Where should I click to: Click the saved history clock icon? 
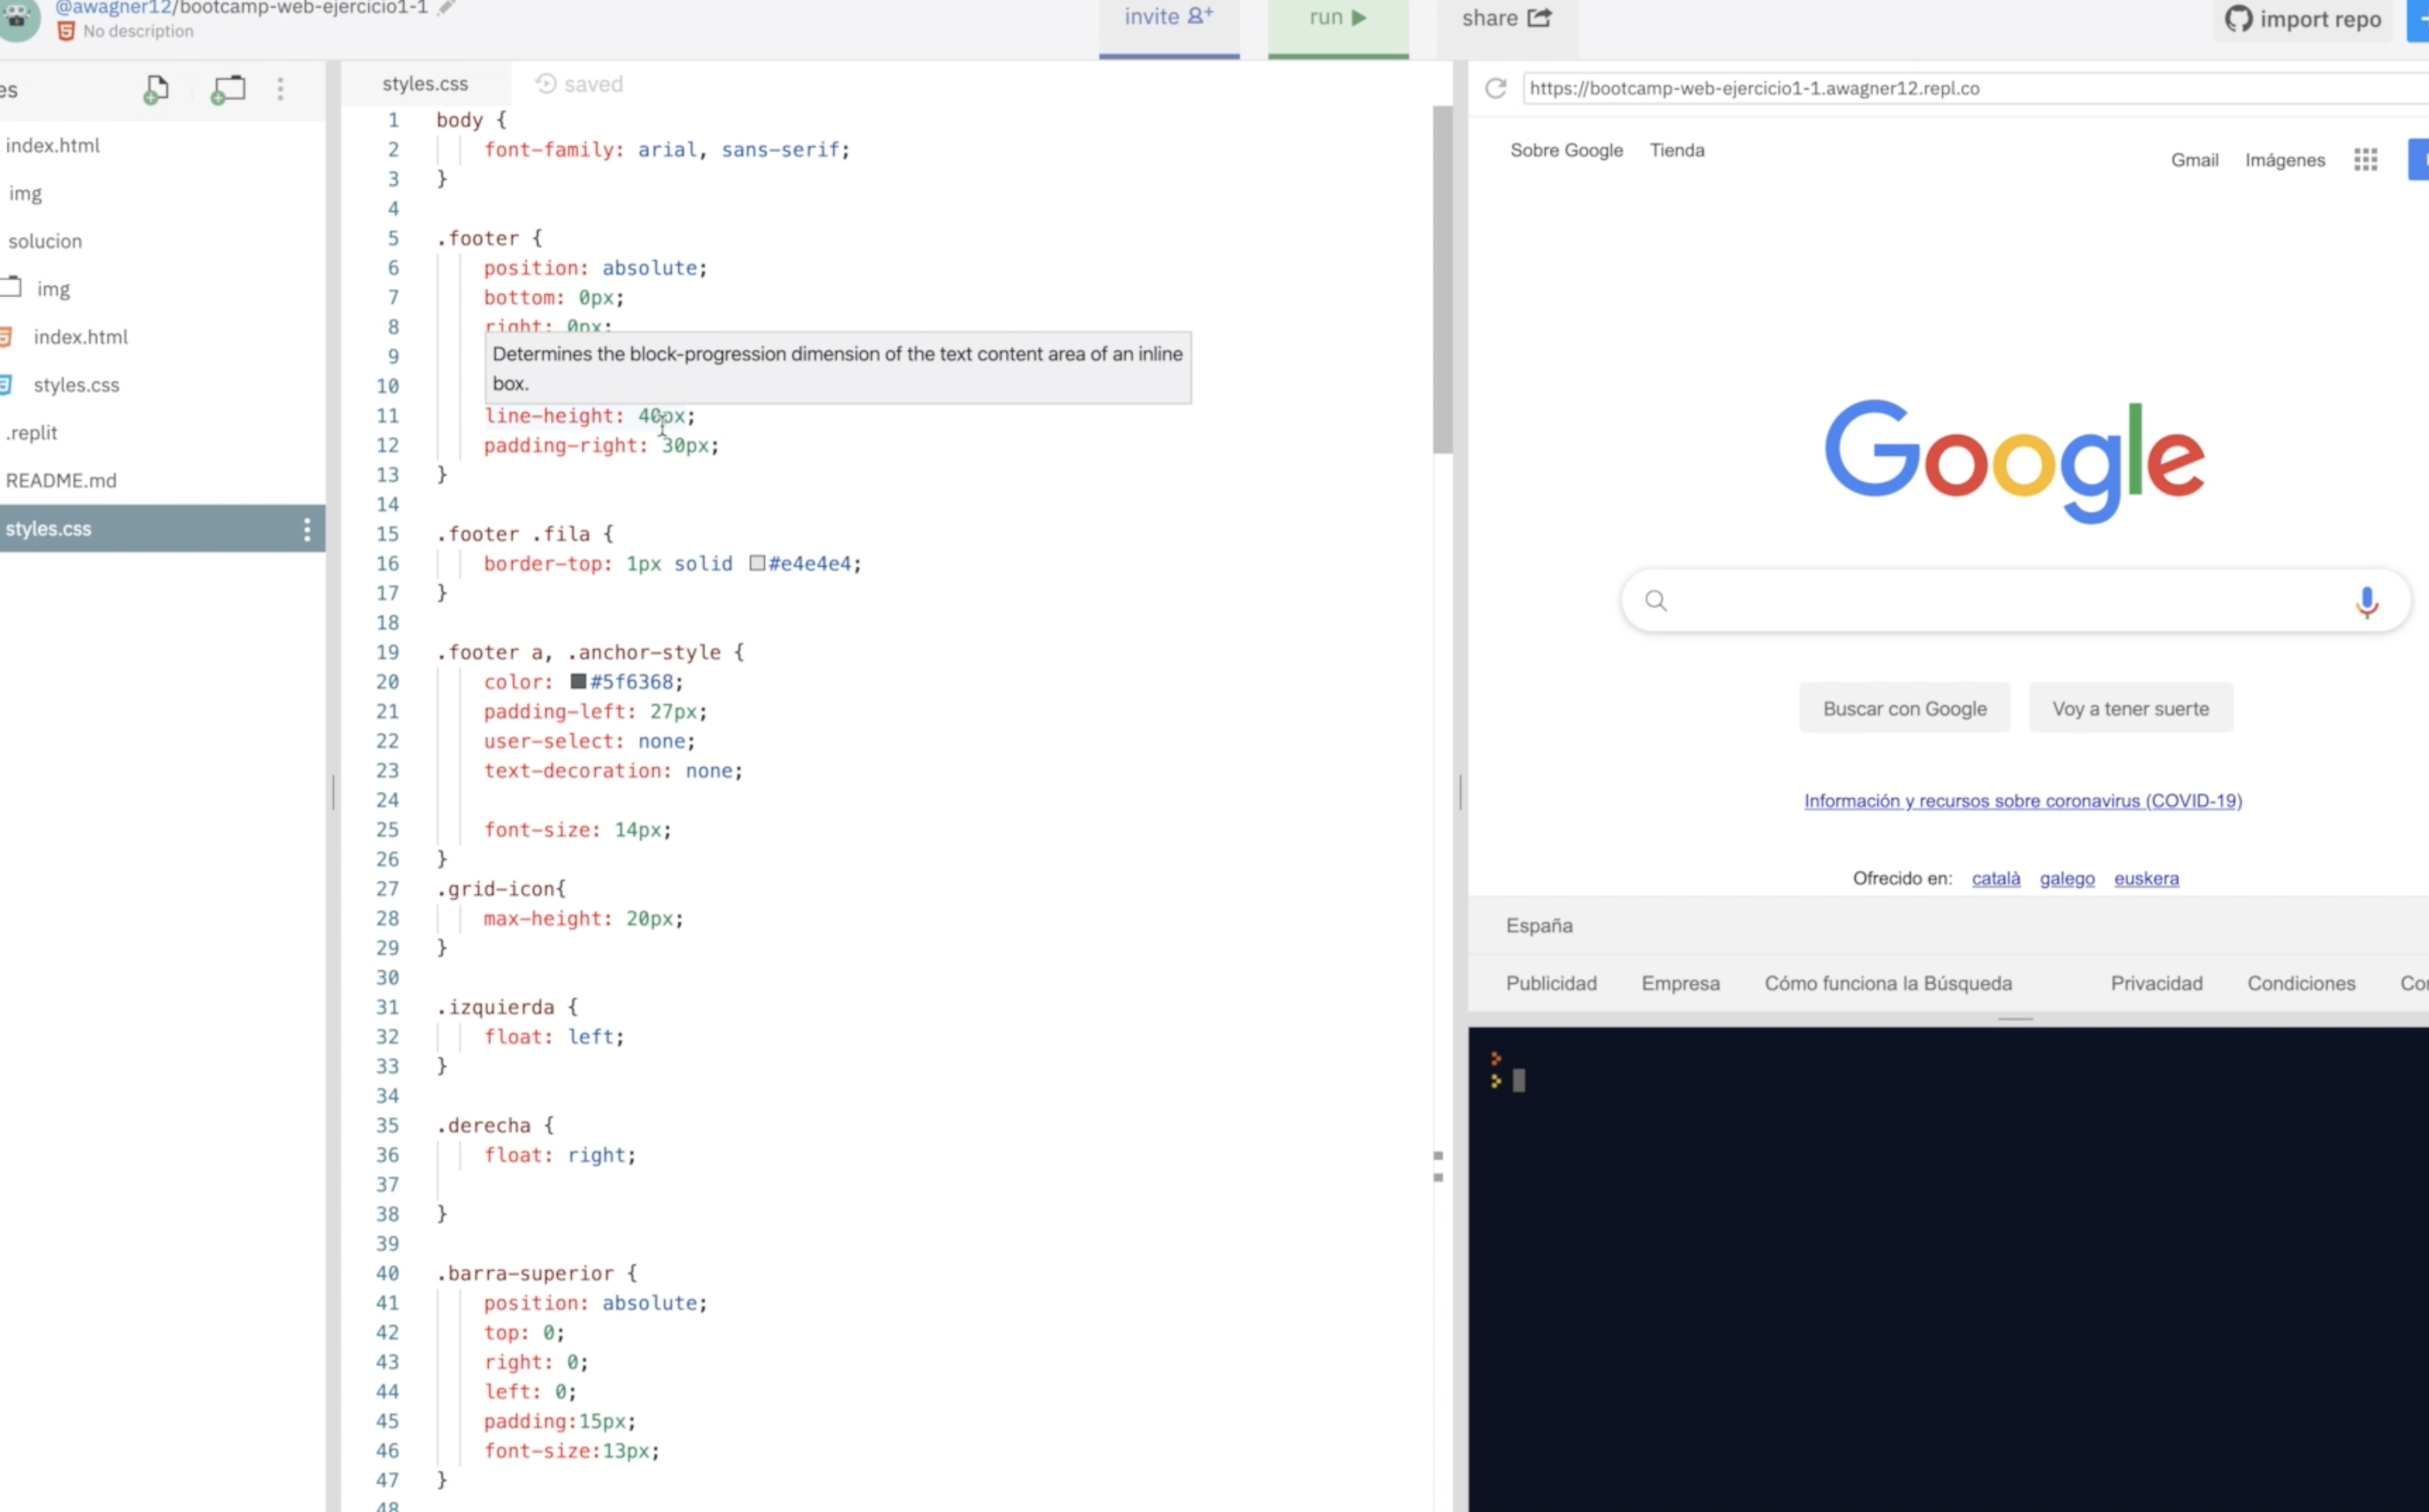546,84
